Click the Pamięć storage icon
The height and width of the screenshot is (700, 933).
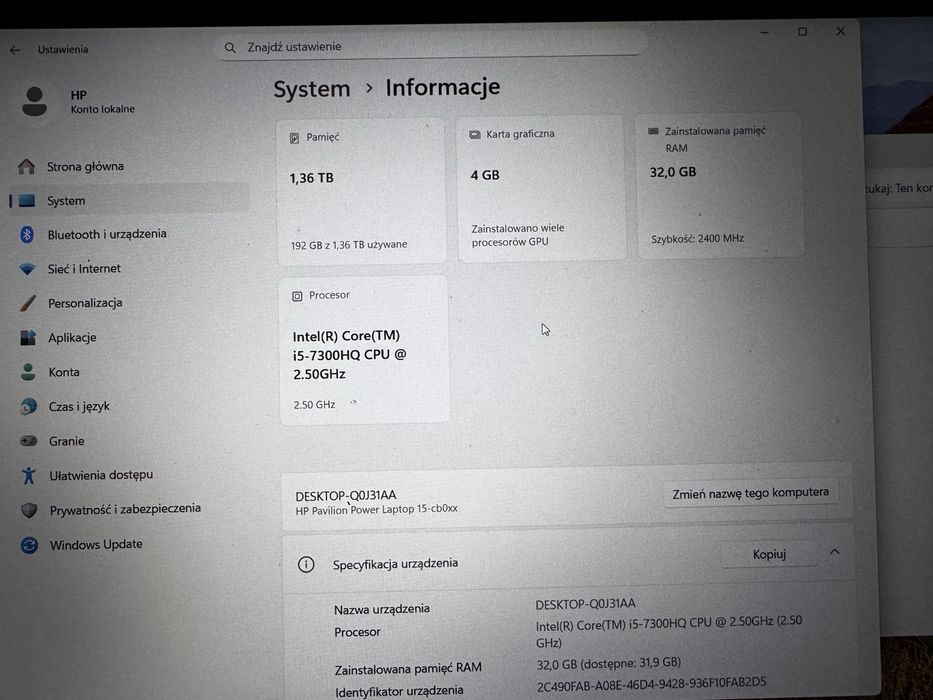(x=294, y=138)
